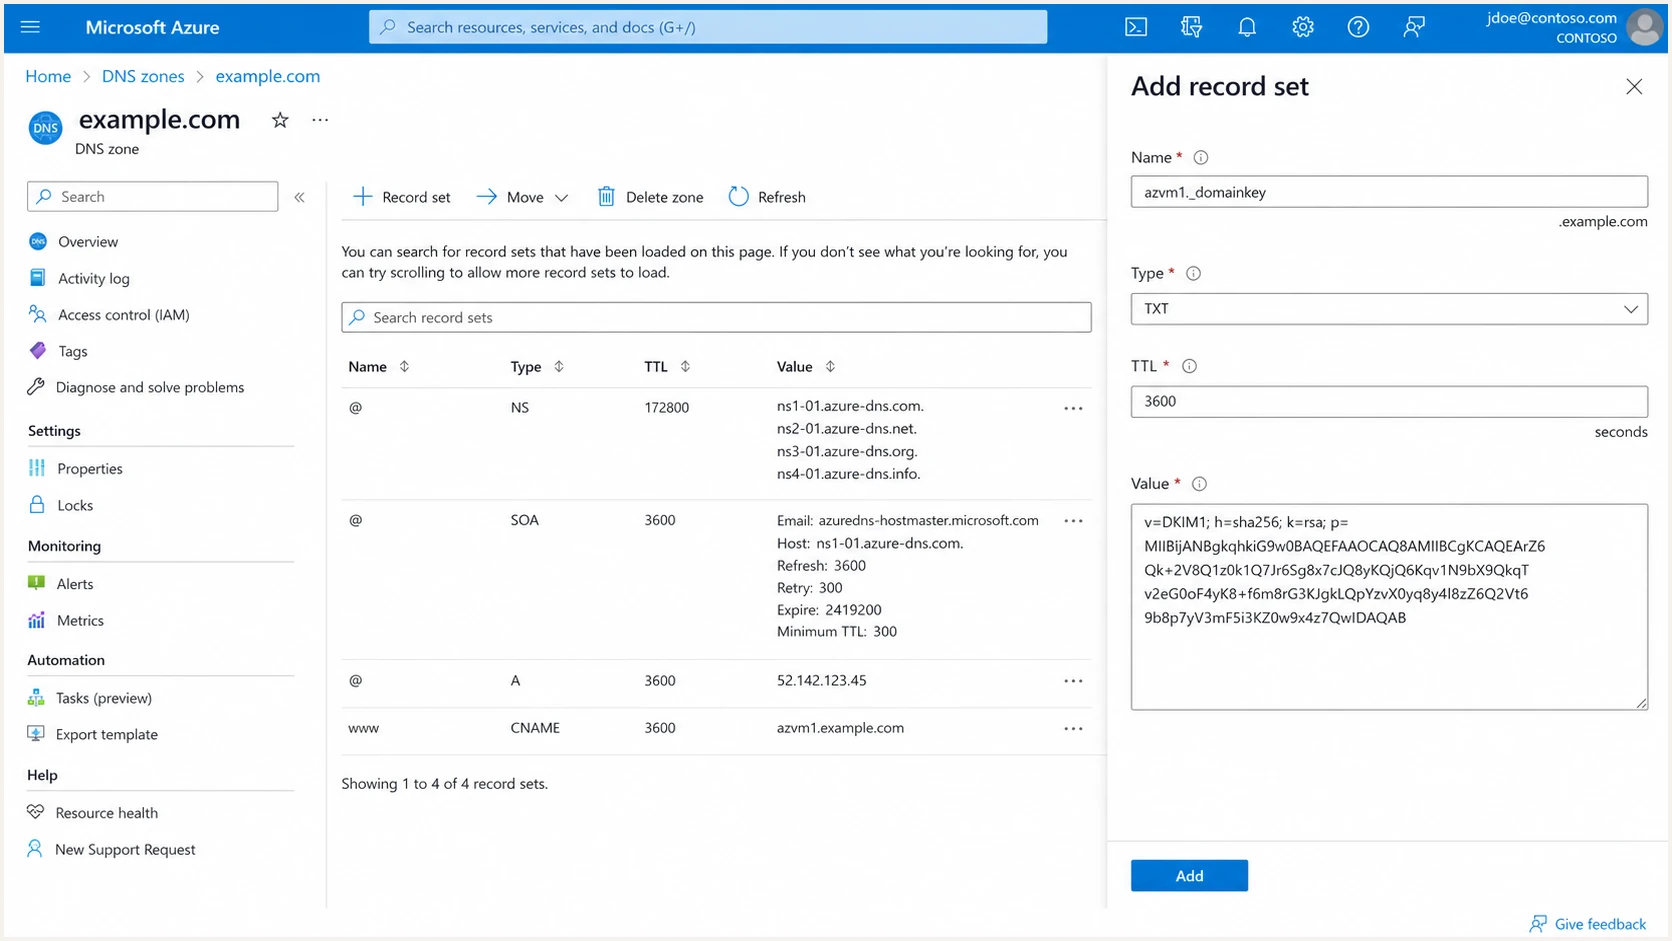1672x941 pixels.
Task: Click the info icon next to Type
Action: (x=1193, y=273)
